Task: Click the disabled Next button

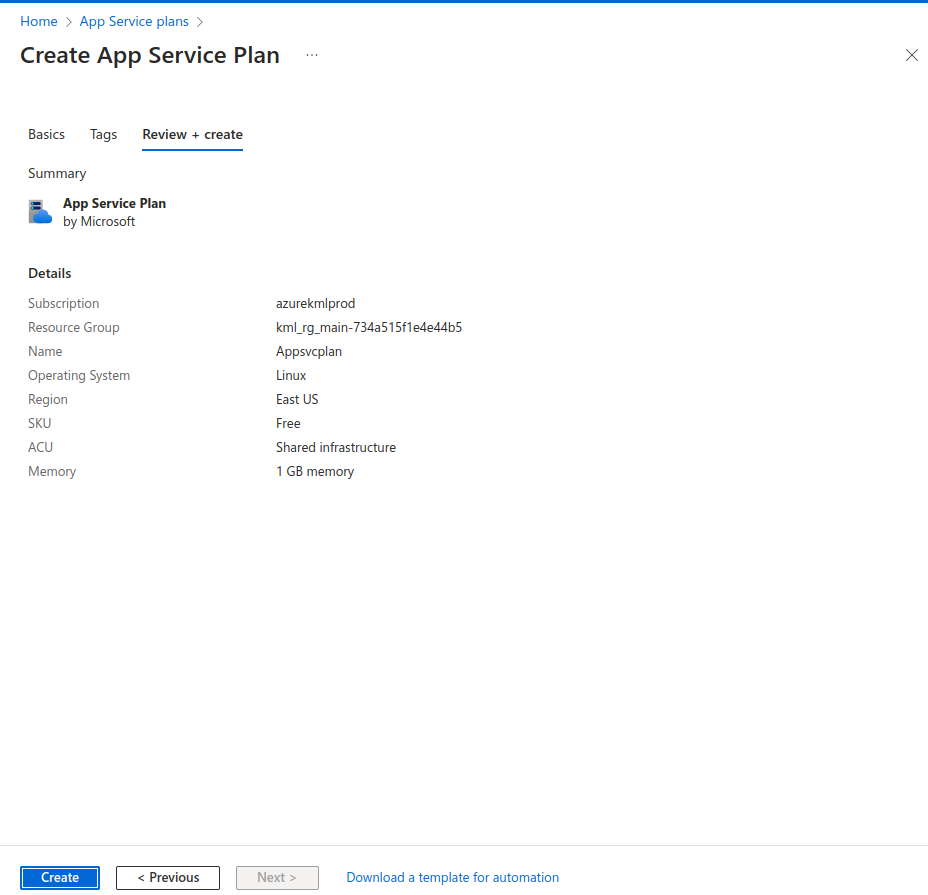Action: tap(277, 877)
